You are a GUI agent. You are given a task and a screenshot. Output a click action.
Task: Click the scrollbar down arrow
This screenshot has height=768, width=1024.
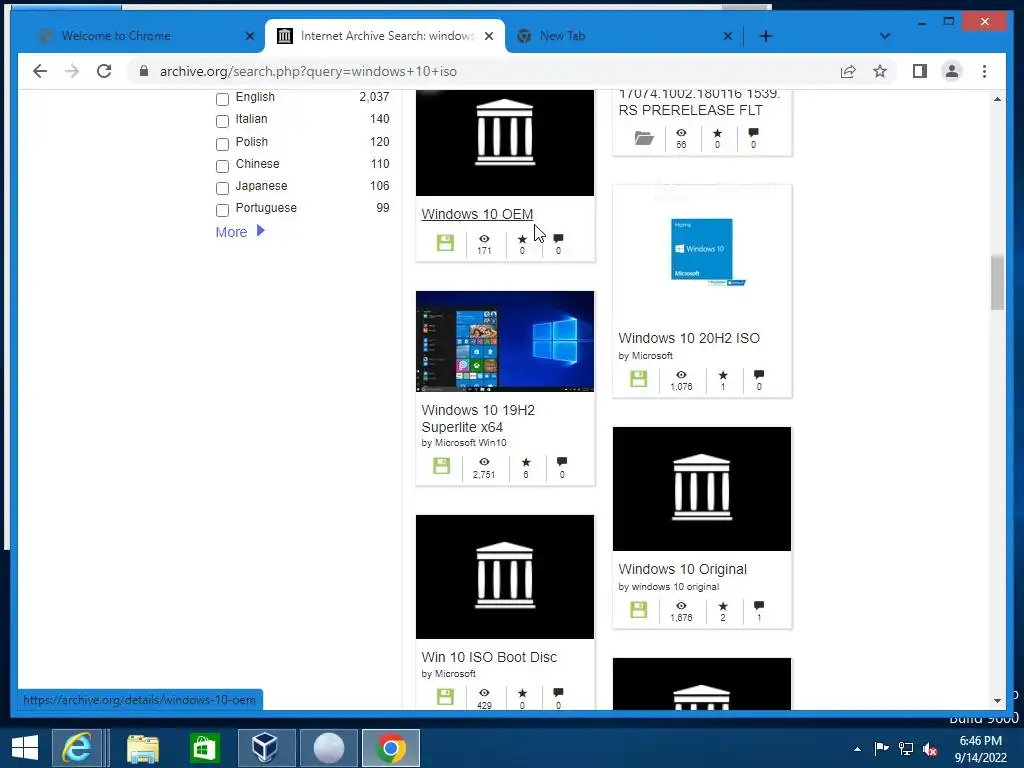997,701
